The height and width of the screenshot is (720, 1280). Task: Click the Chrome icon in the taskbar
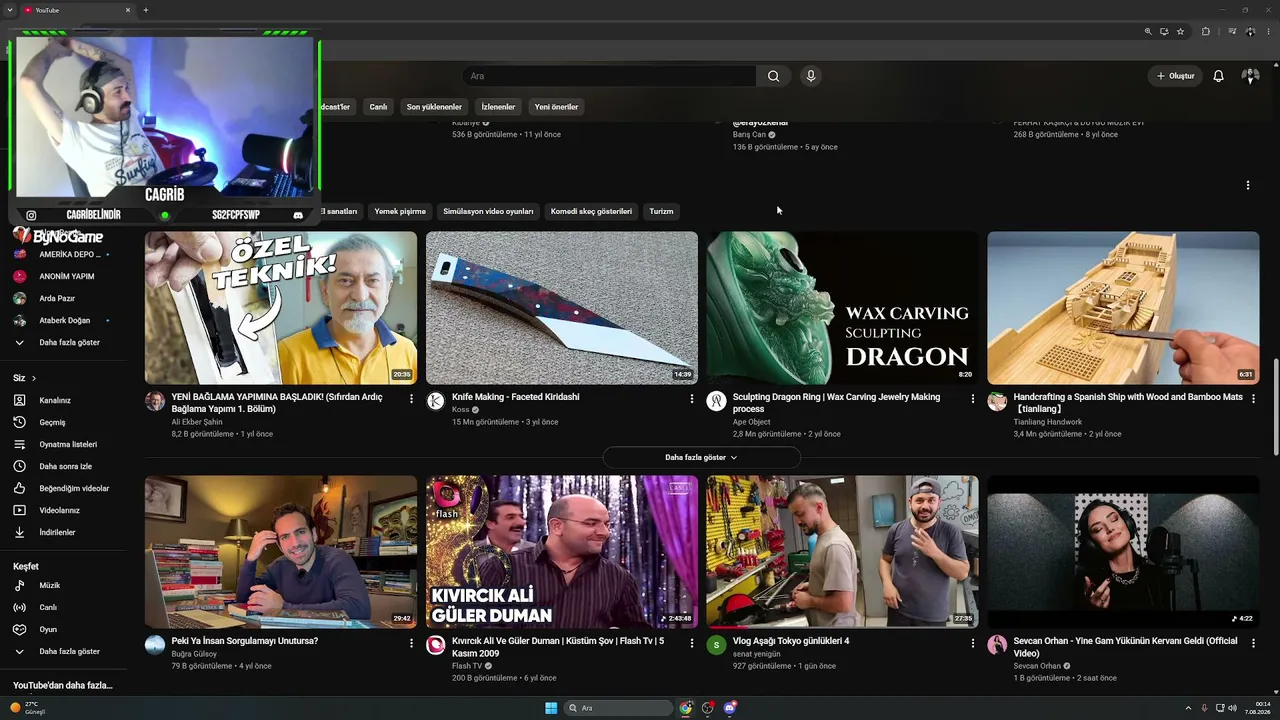pos(686,708)
